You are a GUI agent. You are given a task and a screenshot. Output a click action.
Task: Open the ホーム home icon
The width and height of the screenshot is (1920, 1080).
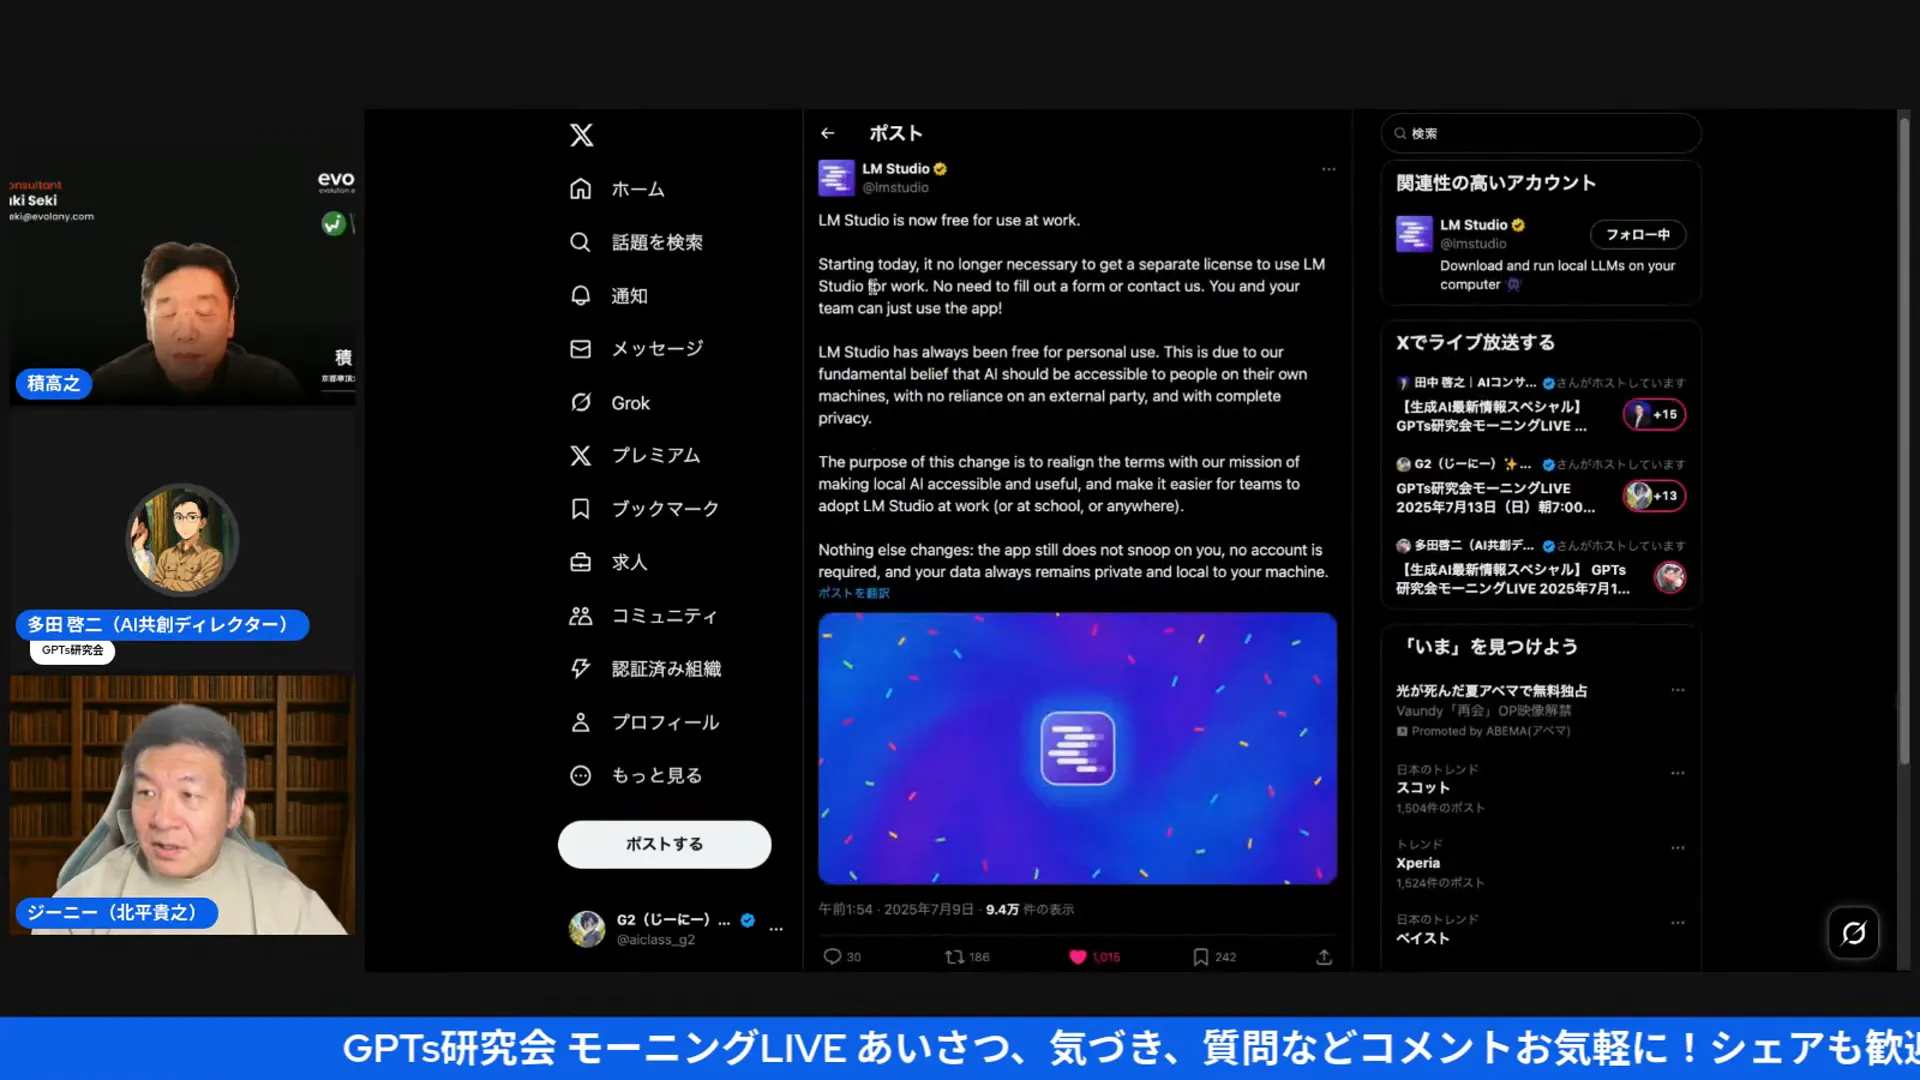[580, 189]
